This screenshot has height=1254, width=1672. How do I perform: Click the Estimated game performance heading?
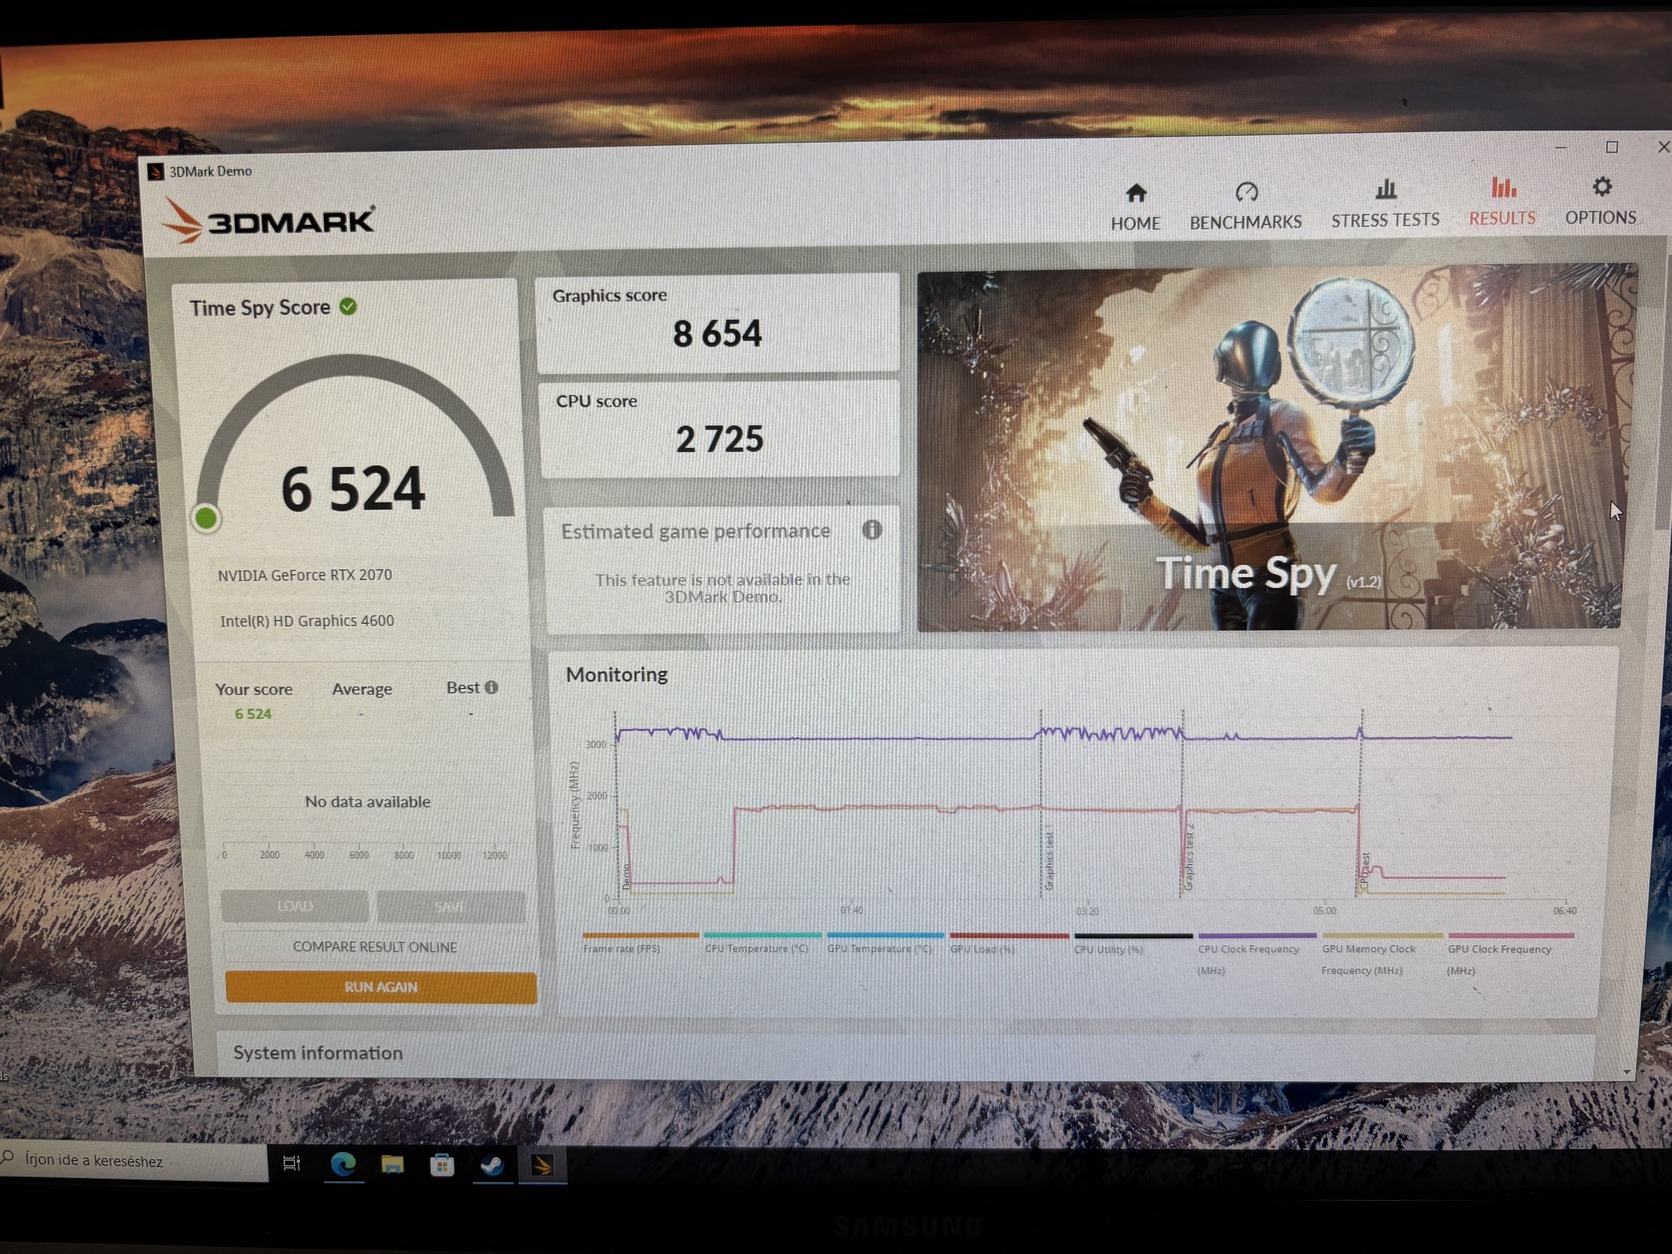pyautogui.click(x=696, y=531)
